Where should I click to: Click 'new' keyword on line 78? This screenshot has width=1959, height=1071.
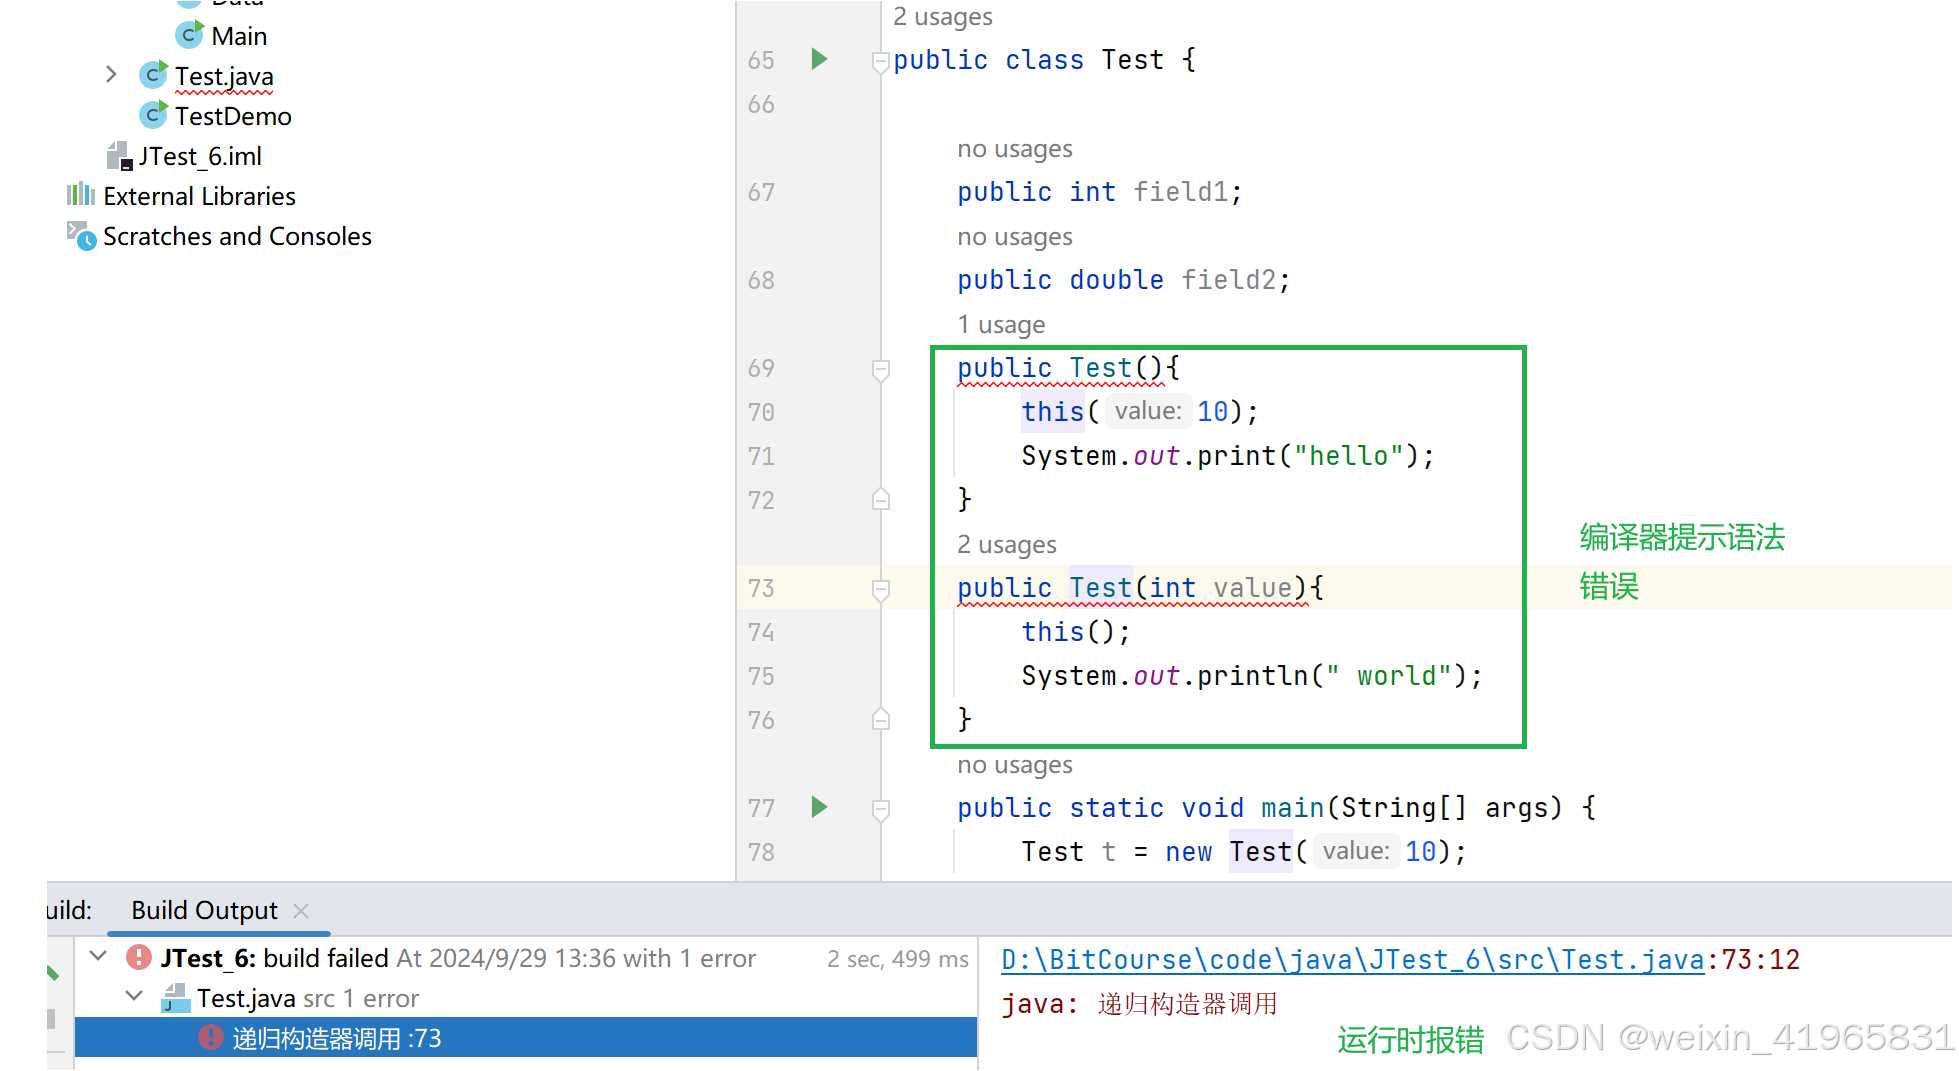tap(1189, 852)
